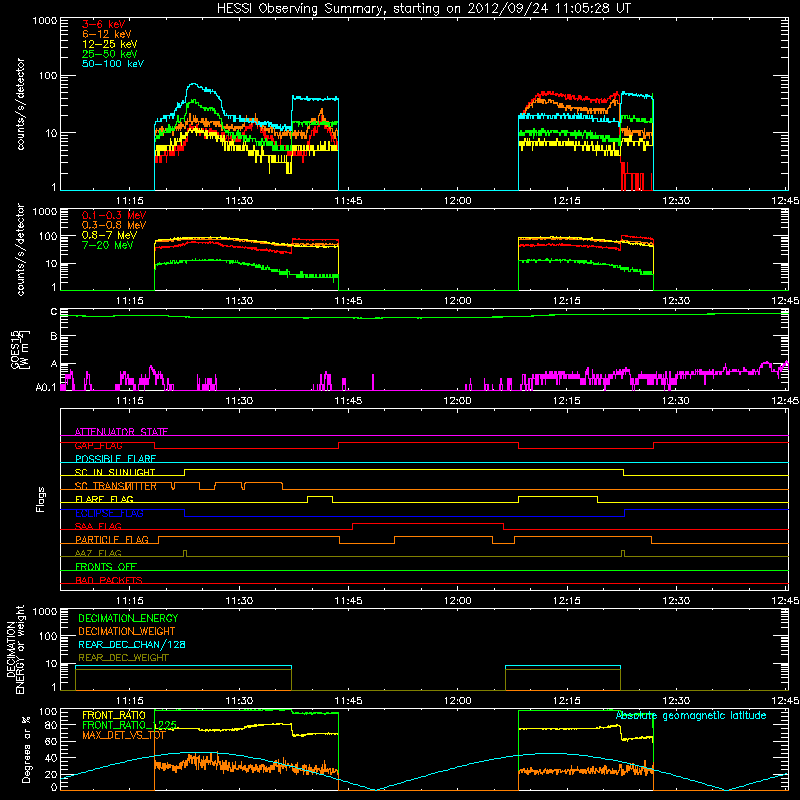Screen dimensions: 800x800
Task: Click the A0.1 tick label on GOES plot
Action: point(46,387)
